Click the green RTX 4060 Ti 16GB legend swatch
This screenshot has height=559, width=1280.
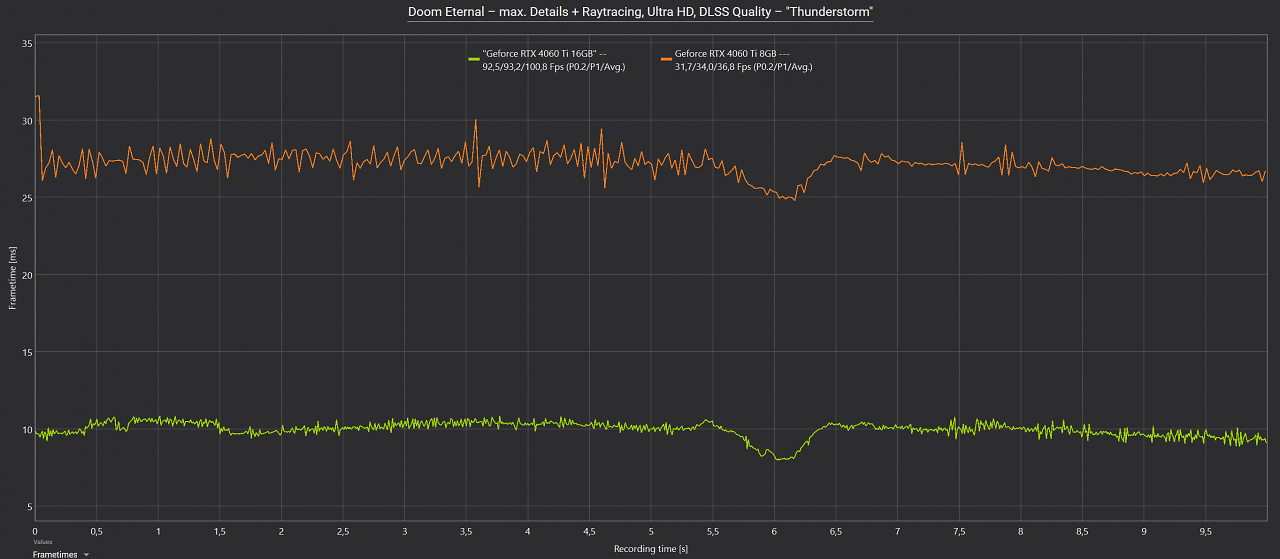pos(474,60)
